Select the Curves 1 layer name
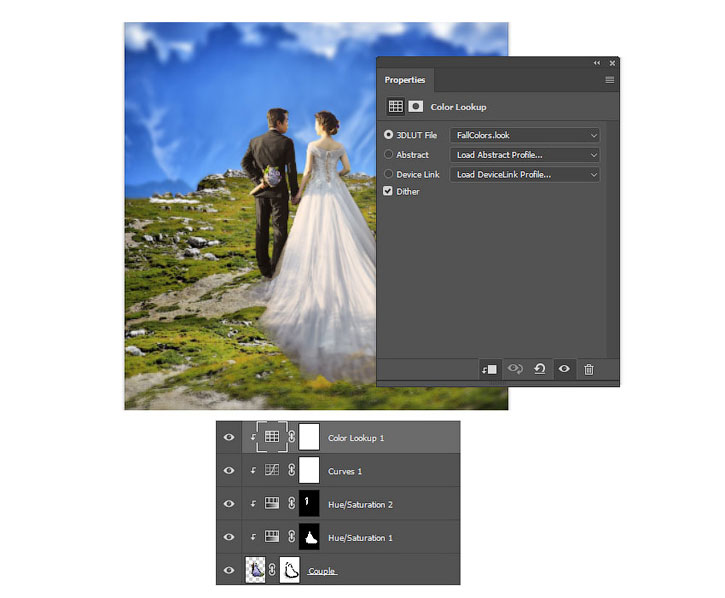 345,471
